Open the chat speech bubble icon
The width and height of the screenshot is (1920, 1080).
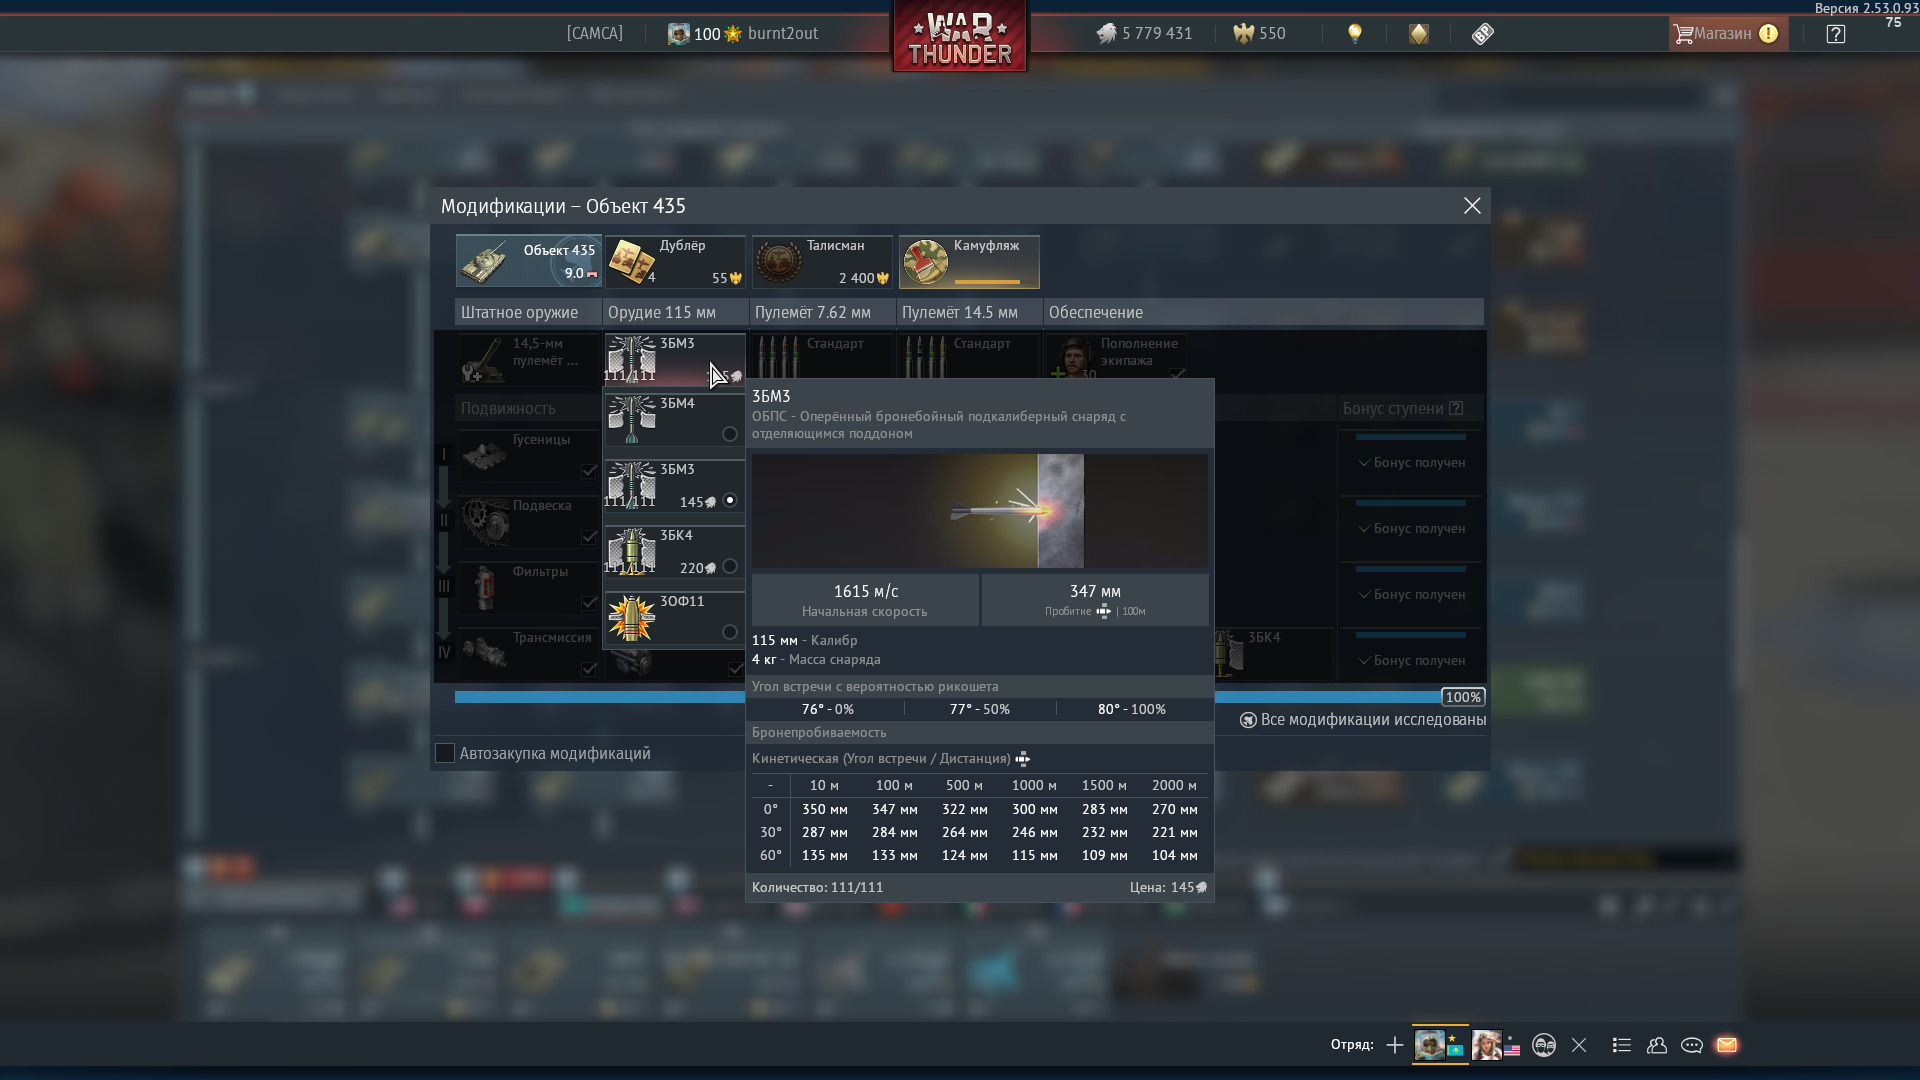[x=1691, y=1045]
